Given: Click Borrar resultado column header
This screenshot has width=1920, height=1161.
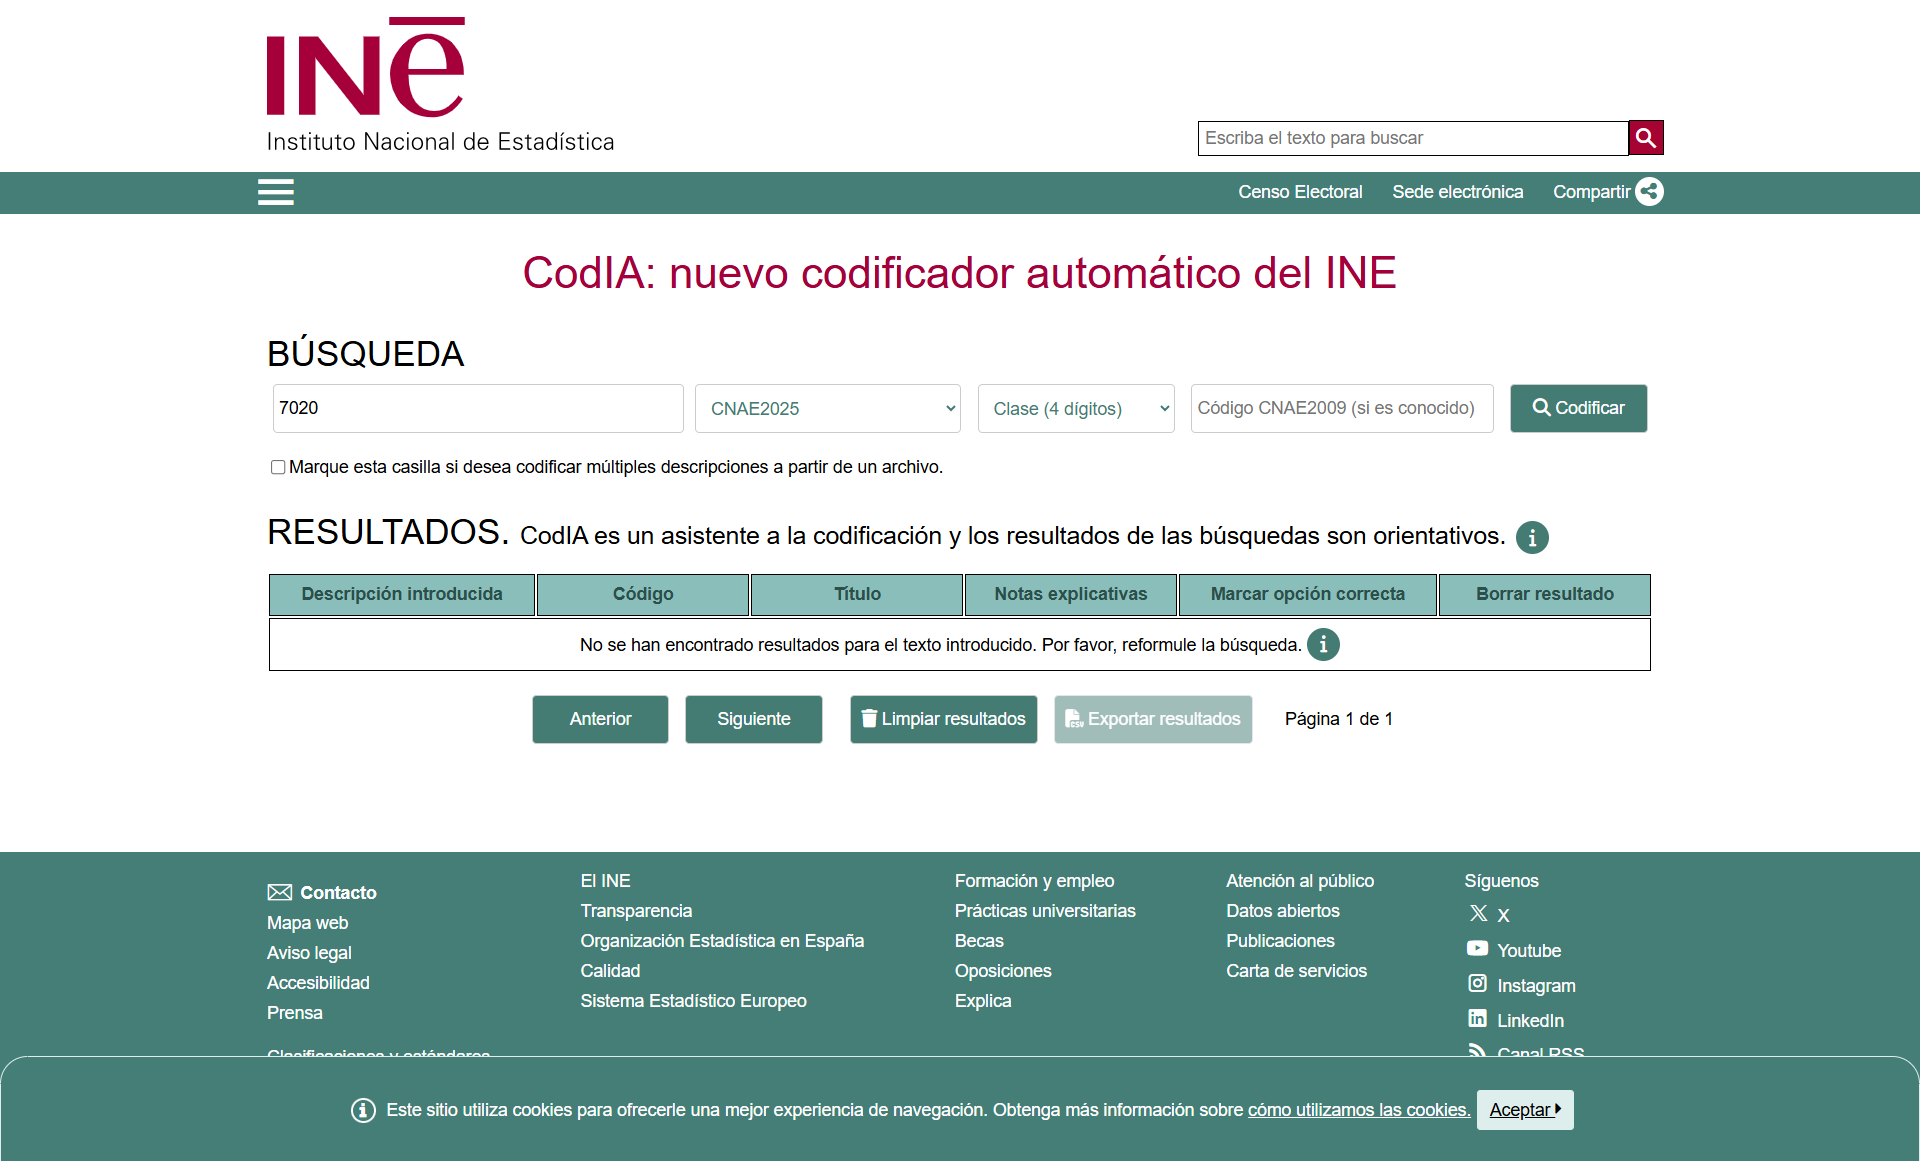Looking at the screenshot, I should (1545, 594).
